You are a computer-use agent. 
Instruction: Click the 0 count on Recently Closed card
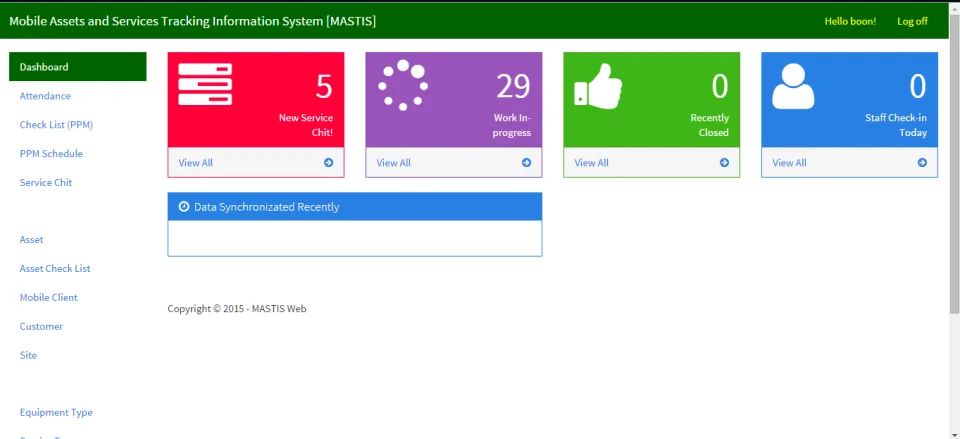(720, 86)
